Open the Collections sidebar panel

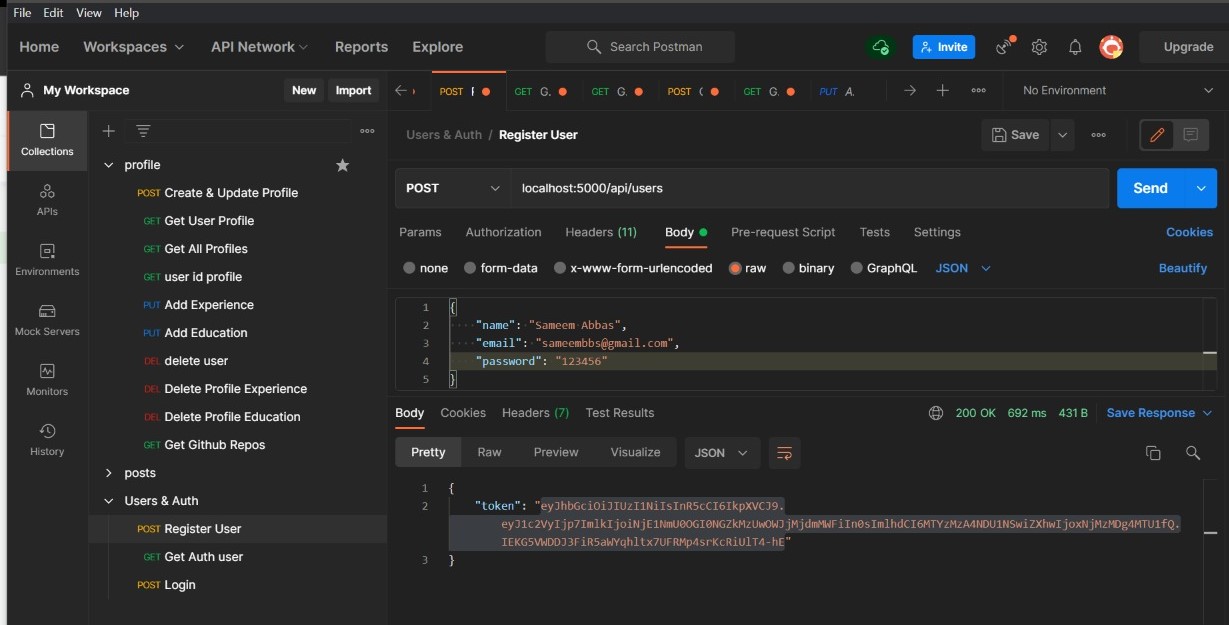point(47,140)
